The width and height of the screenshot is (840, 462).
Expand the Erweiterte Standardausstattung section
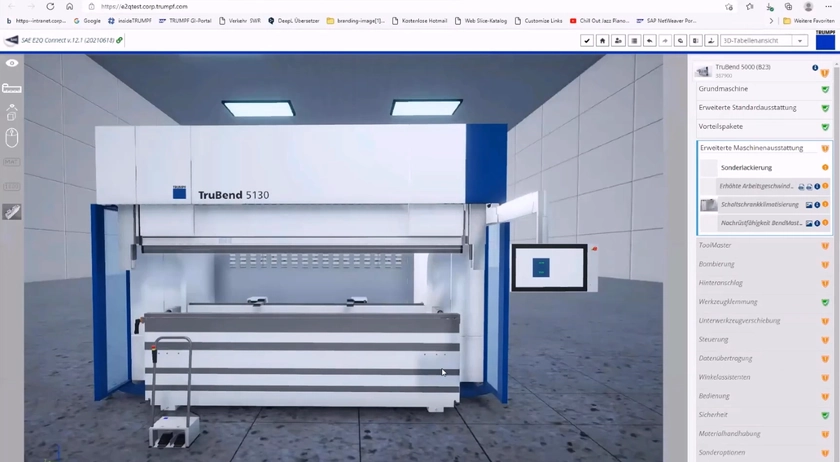(x=763, y=108)
